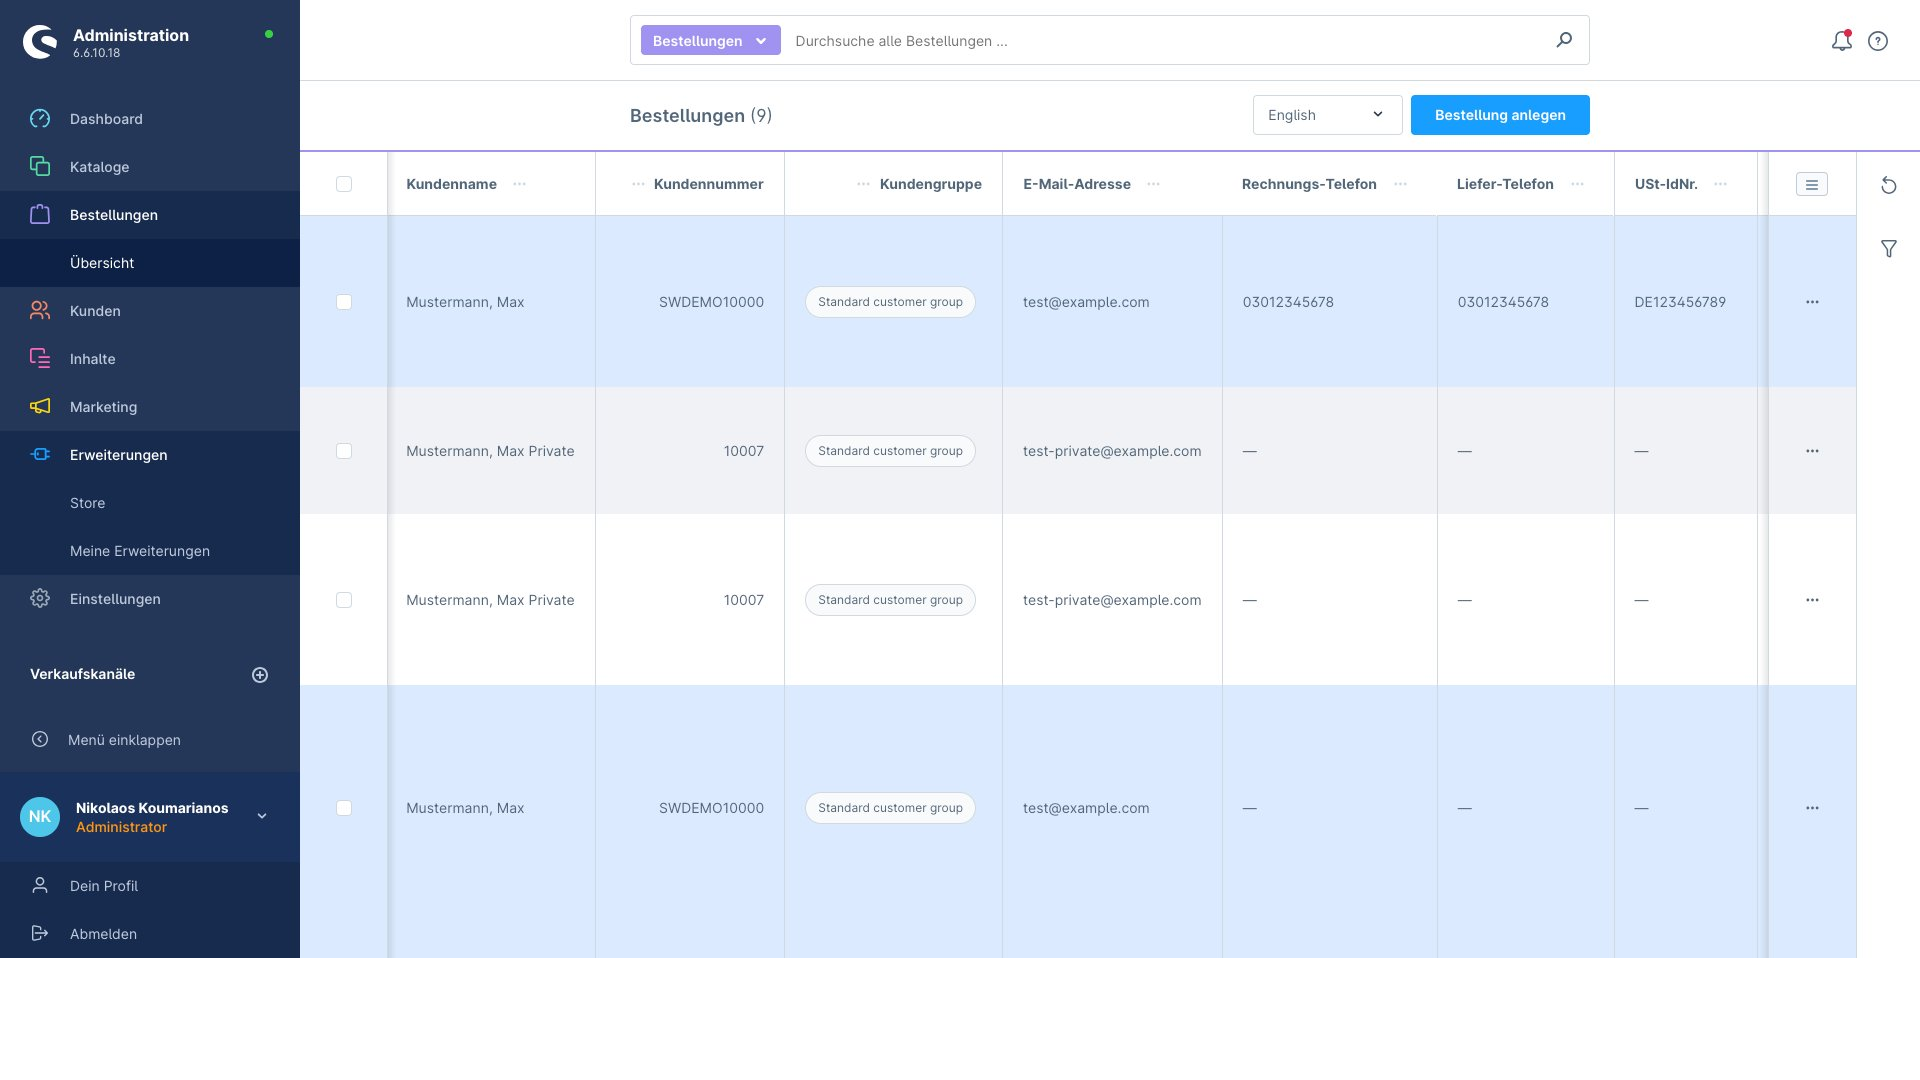Click Bestellung anlegen button

[1500, 115]
